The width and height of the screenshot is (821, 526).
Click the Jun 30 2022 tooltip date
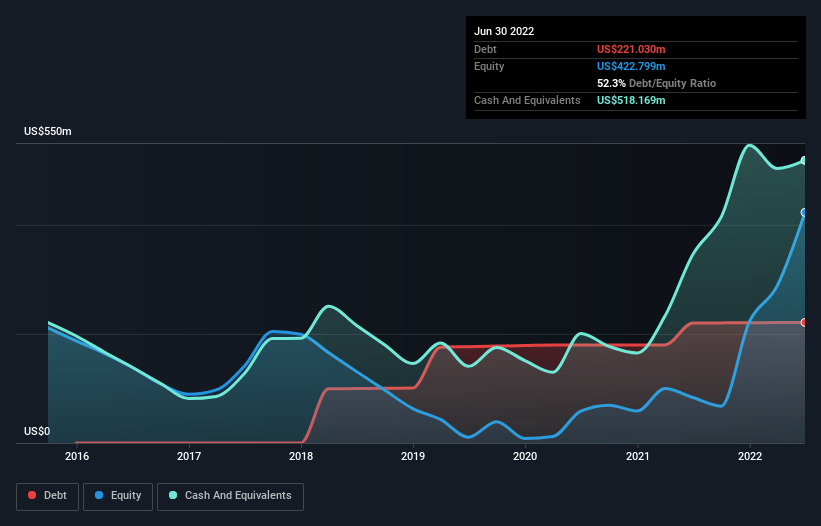(504, 31)
